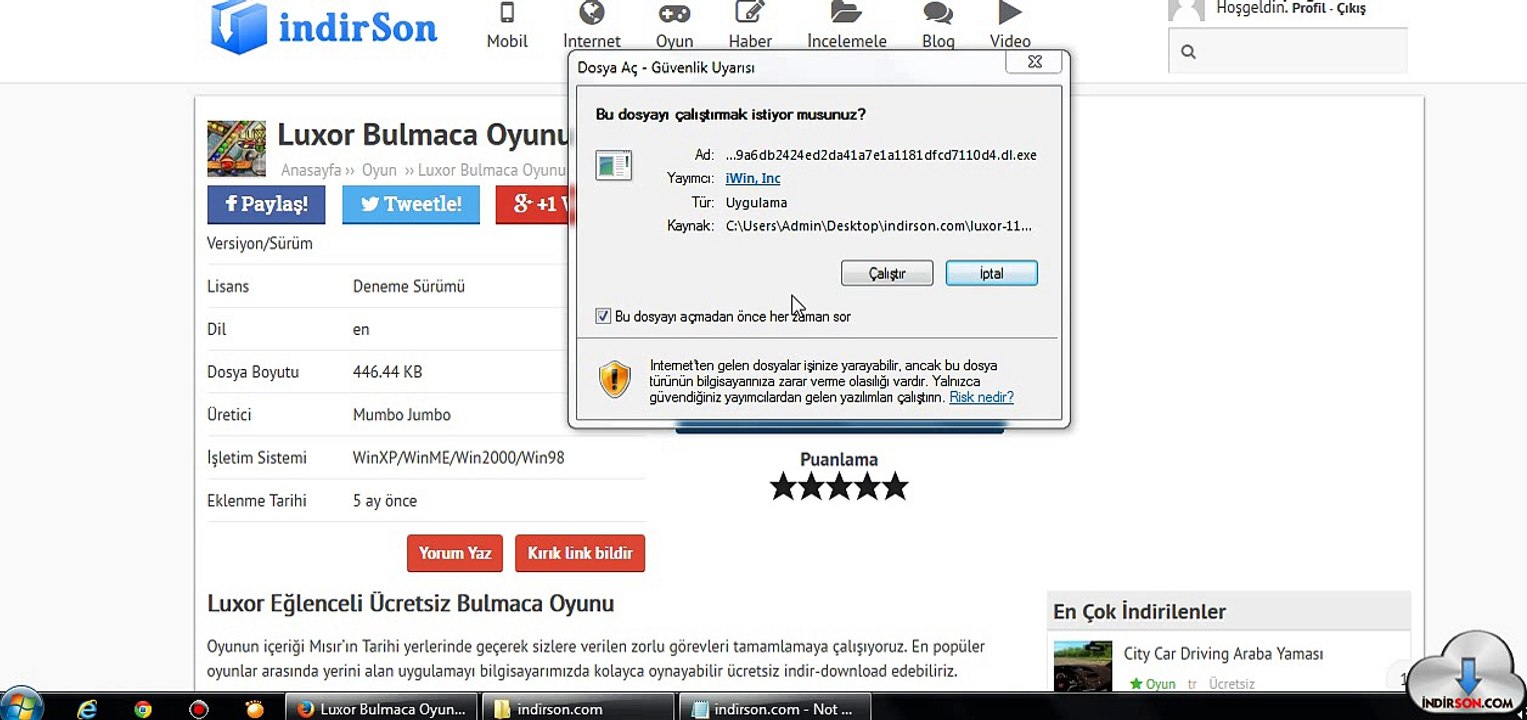Open the iWin, Inc publisher link
Viewport: 1527px width, 720px height.
coord(753,178)
